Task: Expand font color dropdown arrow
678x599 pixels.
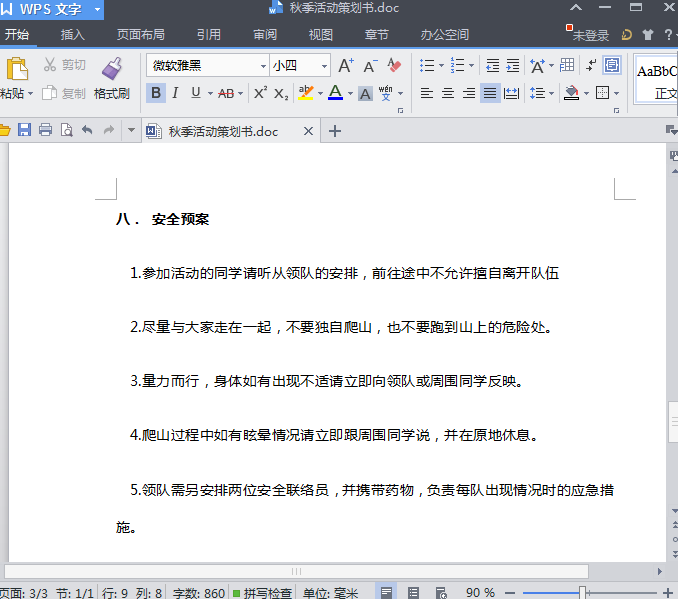Action: (x=350, y=93)
